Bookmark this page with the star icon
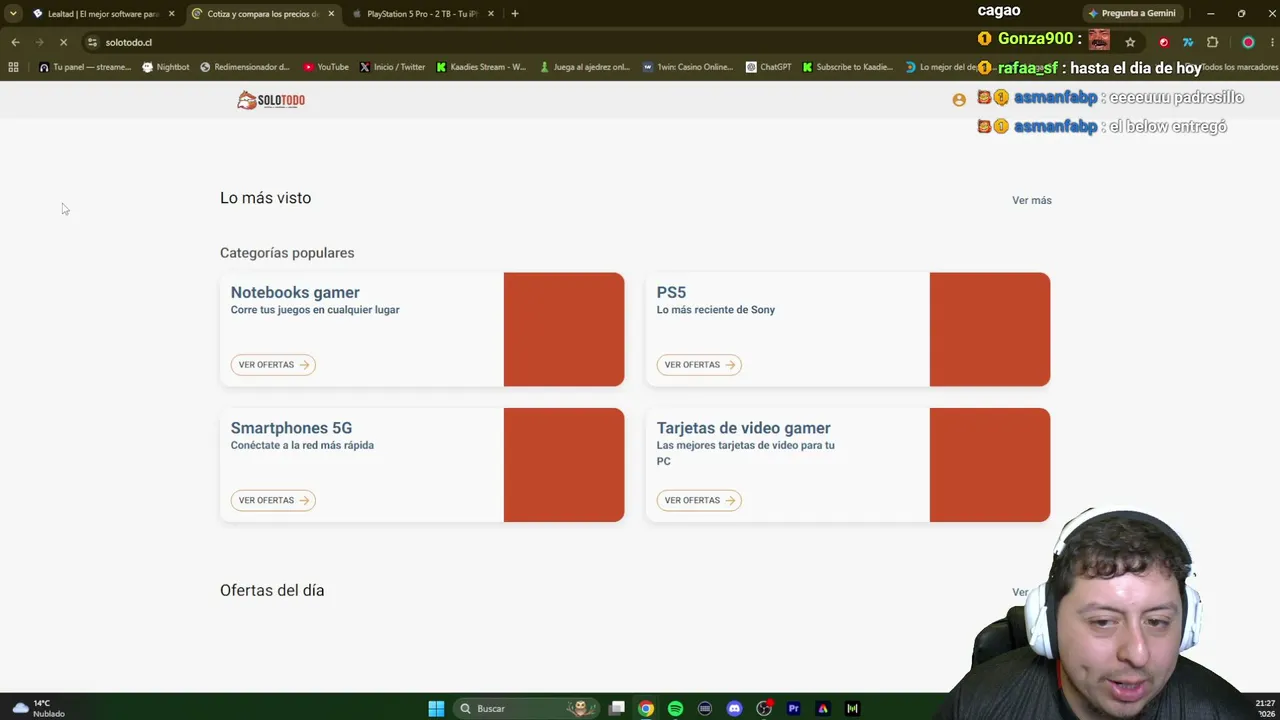This screenshot has height=720, width=1280. tap(1130, 42)
